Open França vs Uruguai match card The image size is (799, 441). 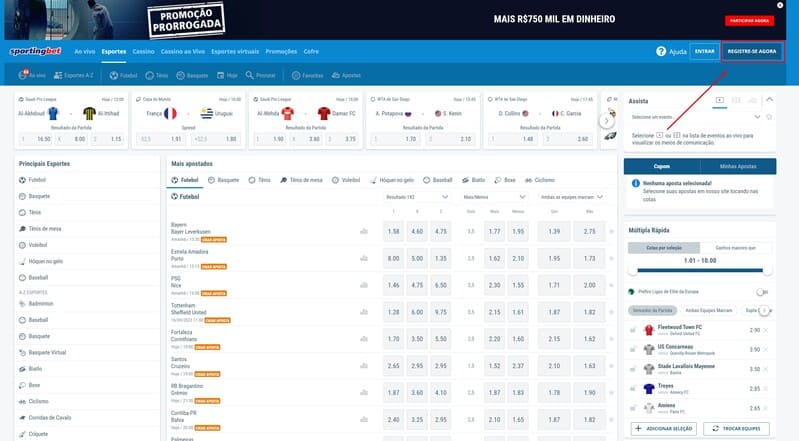click(188, 120)
